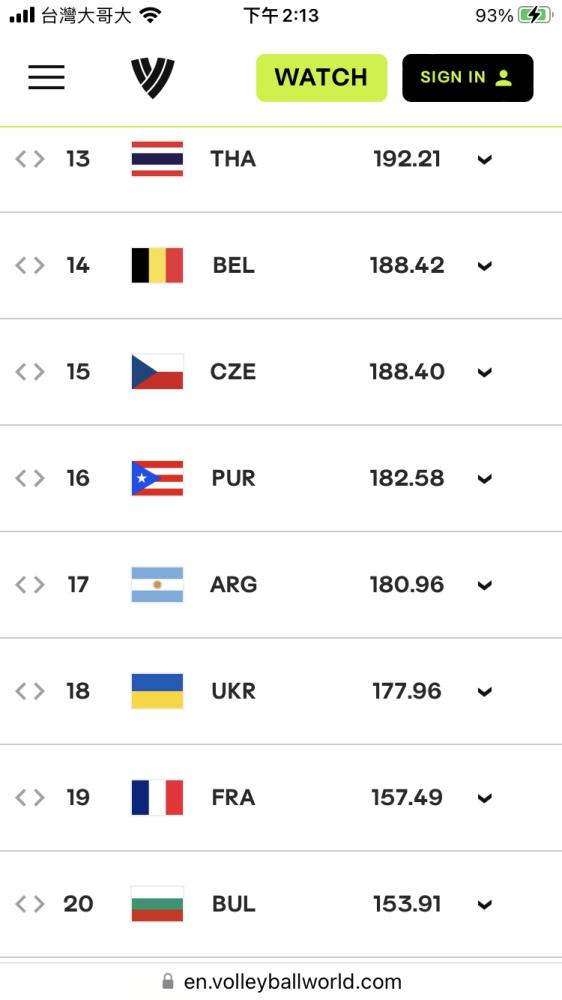Click the WATCH button
Screen dimensions: 562x1000
click(322, 78)
